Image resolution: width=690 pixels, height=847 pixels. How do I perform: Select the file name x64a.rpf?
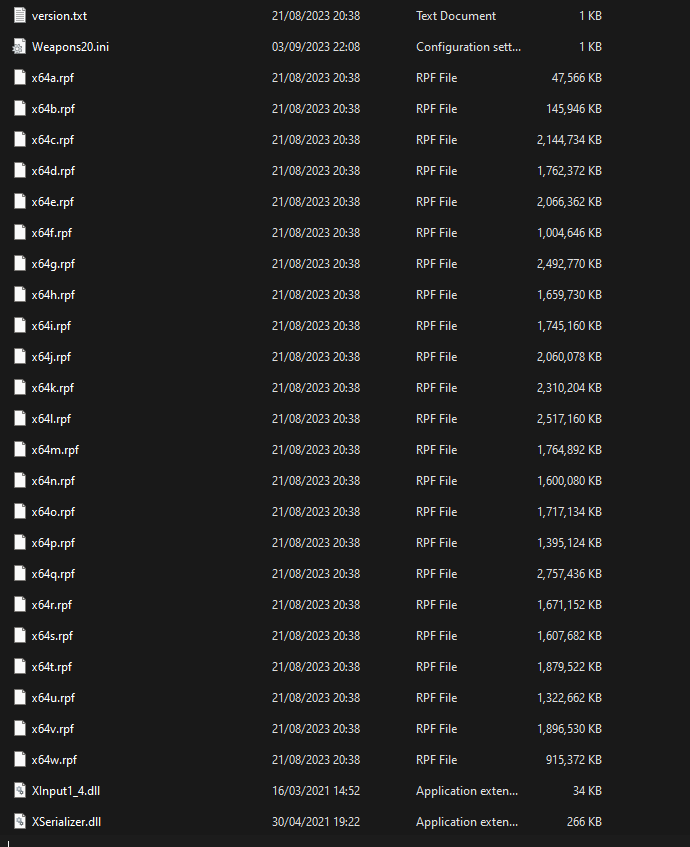pyautogui.click(x=53, y=78)
